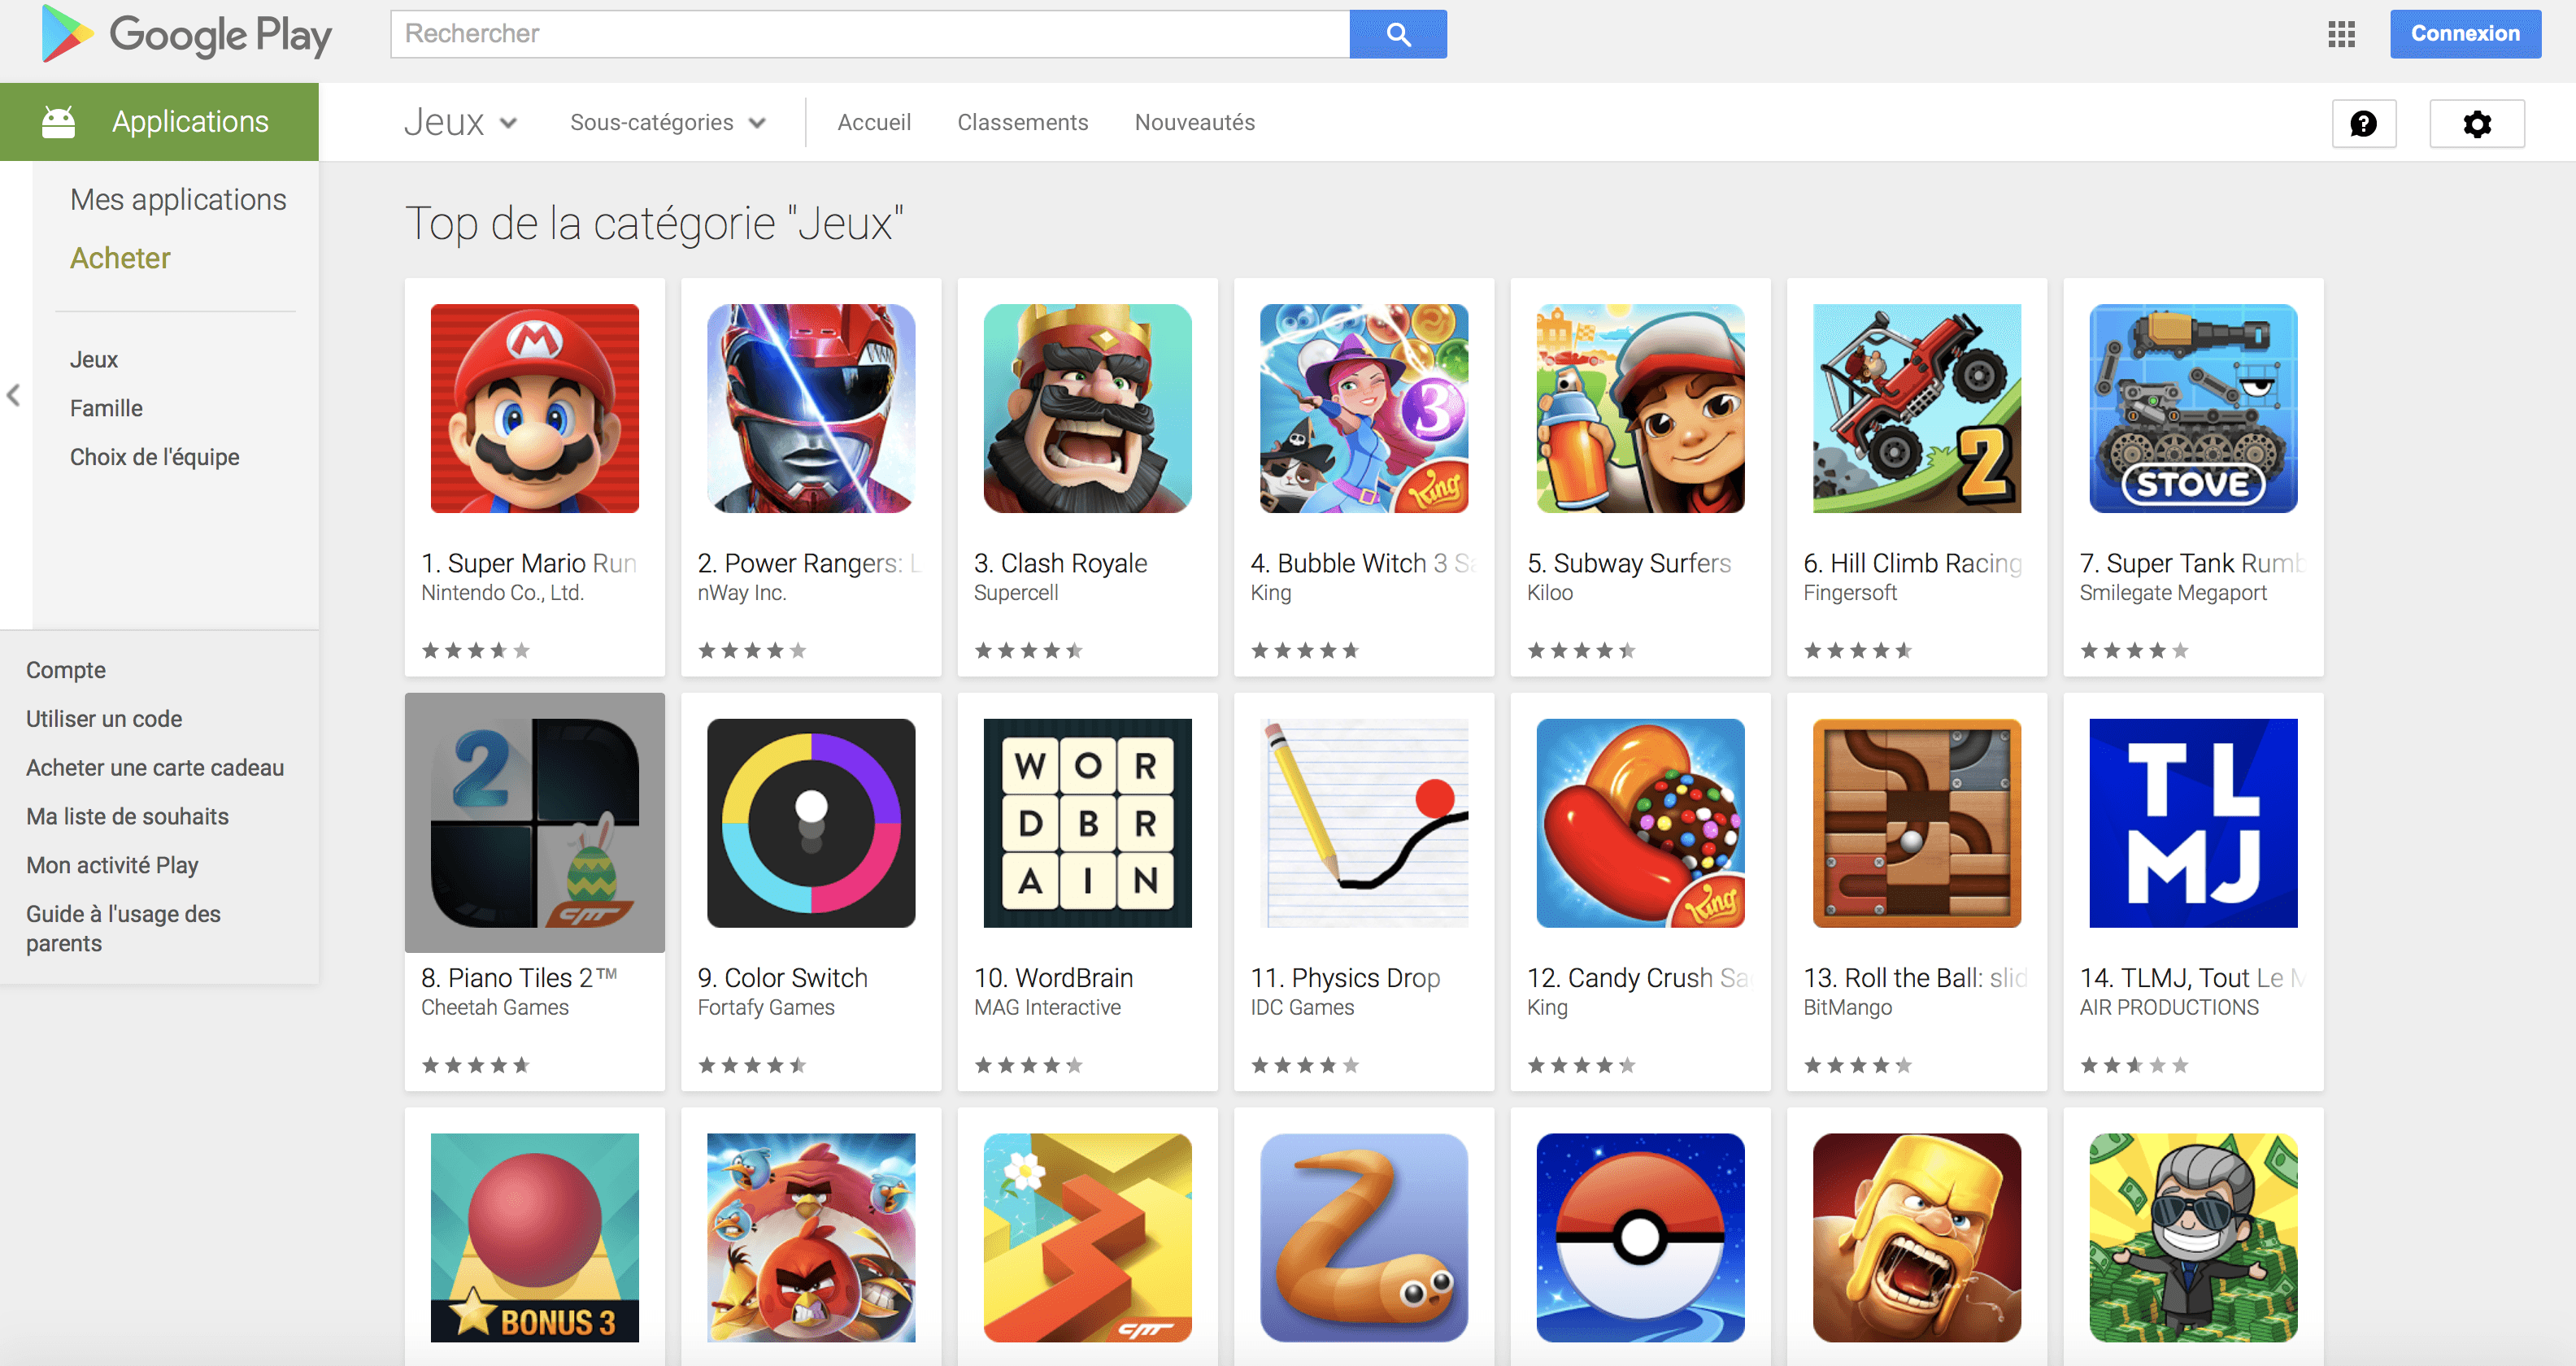Open the Applications sidebar section
The height and width of the screenshot is (1366, 2576).
(x=159, y=122)
